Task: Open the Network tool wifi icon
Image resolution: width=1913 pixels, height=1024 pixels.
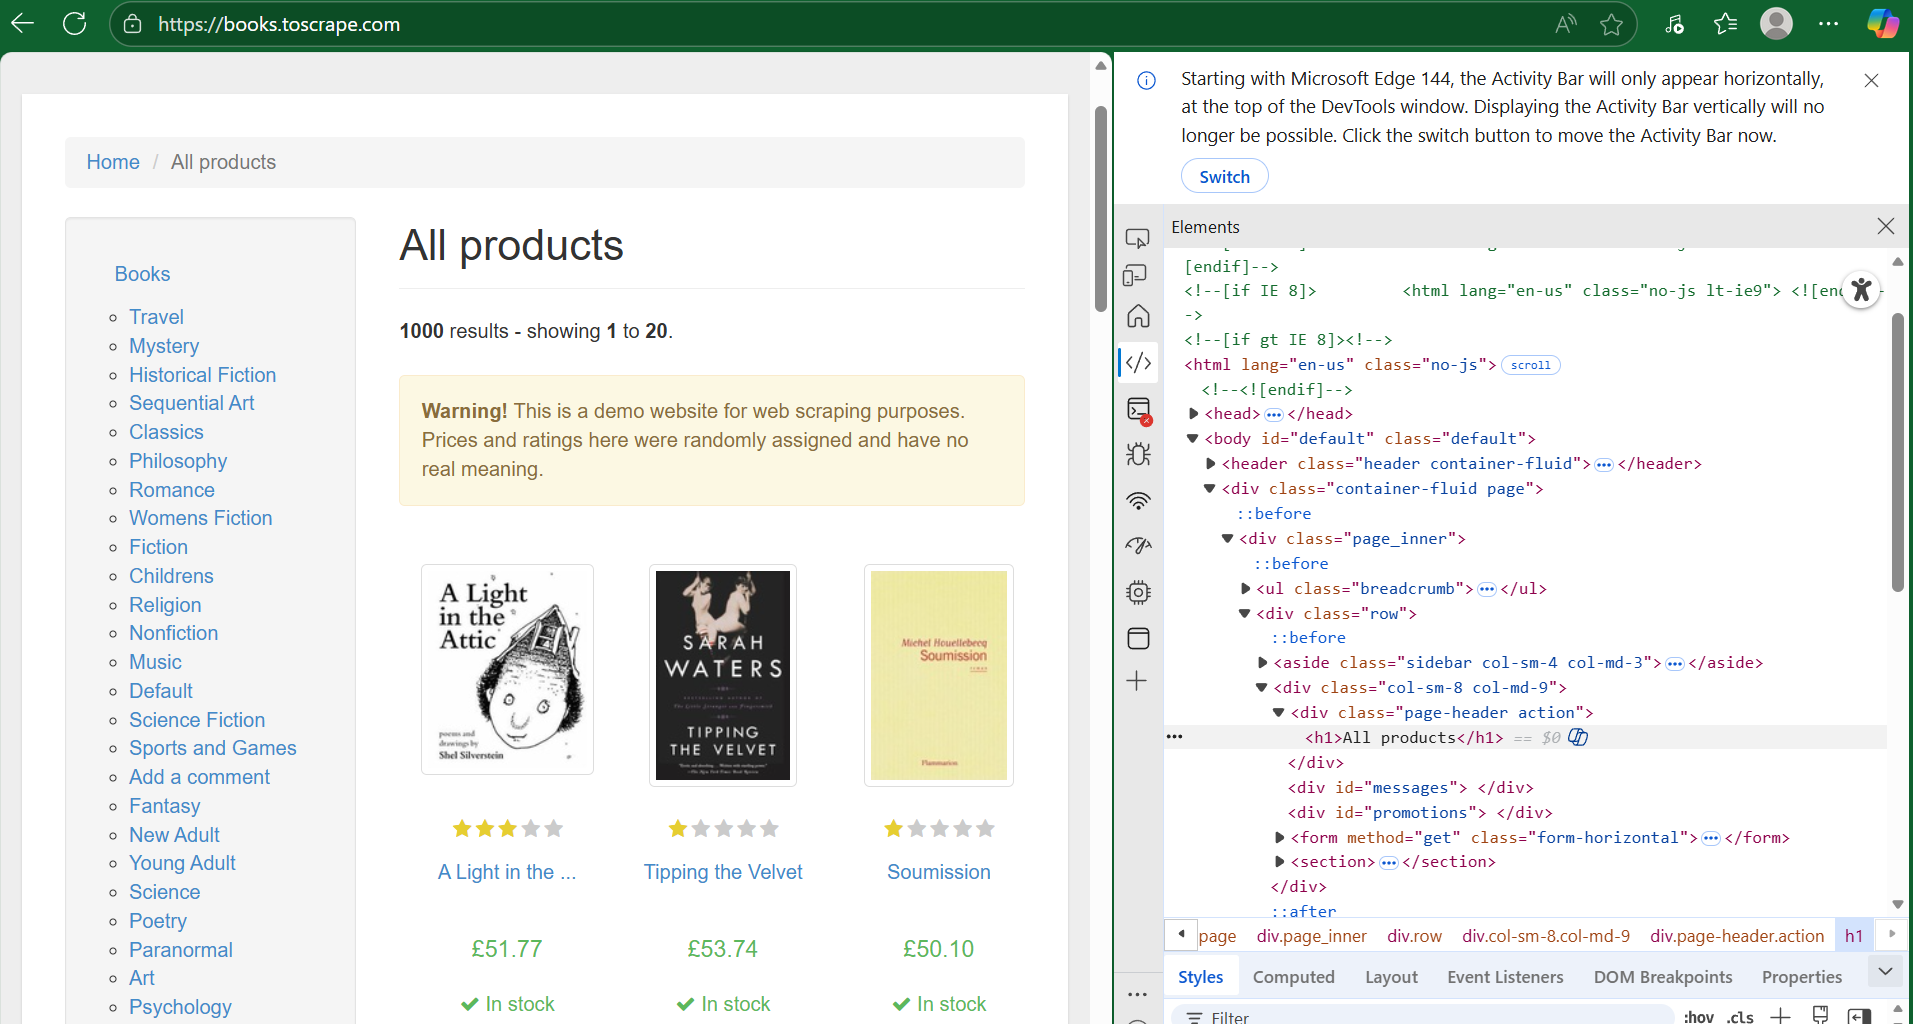Action: tap(1138, 500)
